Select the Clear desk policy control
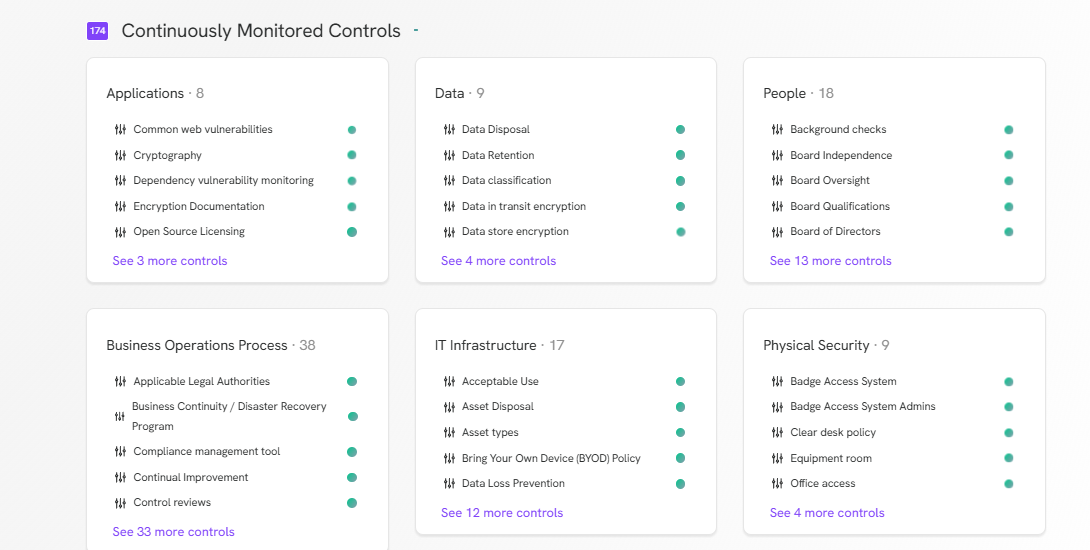The height and width of the screenshot is (550, 1090). pyautogui.click(x=833, y=432)
